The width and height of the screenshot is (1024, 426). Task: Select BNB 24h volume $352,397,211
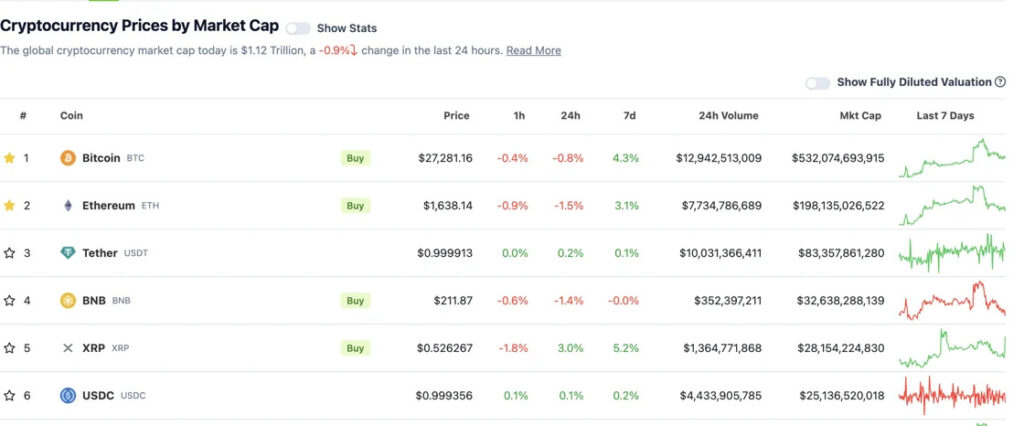(x=728, y=301)
